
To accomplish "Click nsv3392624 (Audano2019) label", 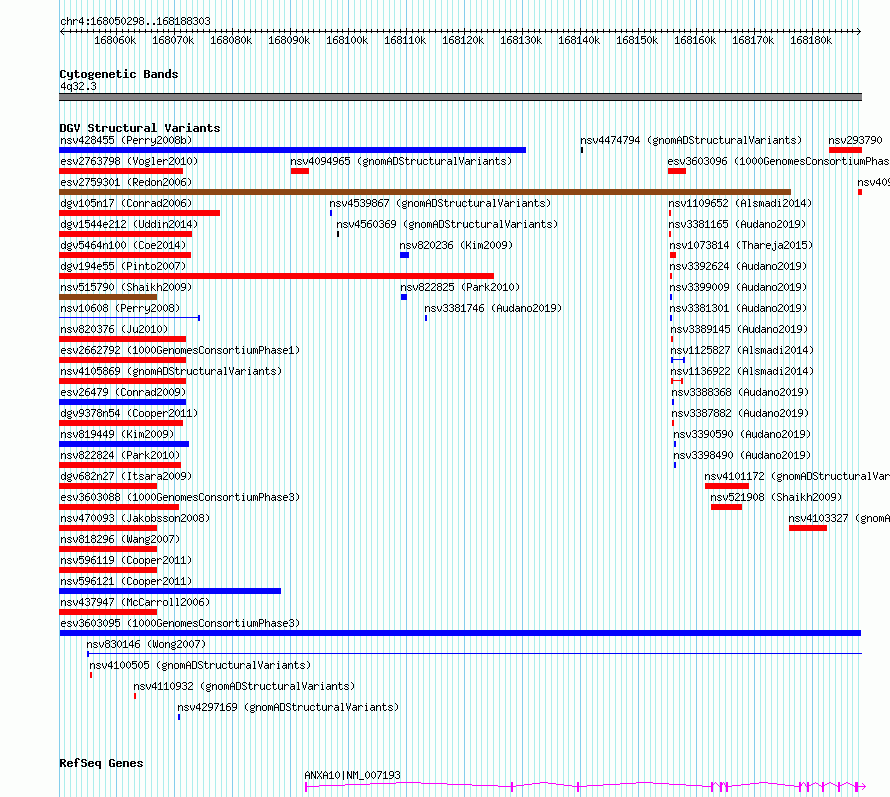I will coord(738,266).
